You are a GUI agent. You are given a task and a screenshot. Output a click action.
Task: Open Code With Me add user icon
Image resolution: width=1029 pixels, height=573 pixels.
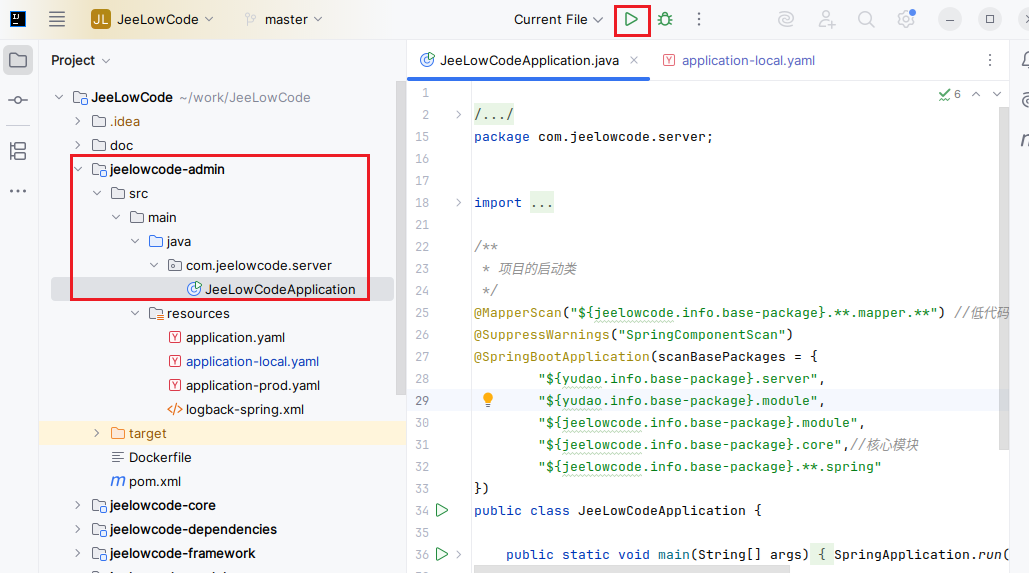[826, 20]
